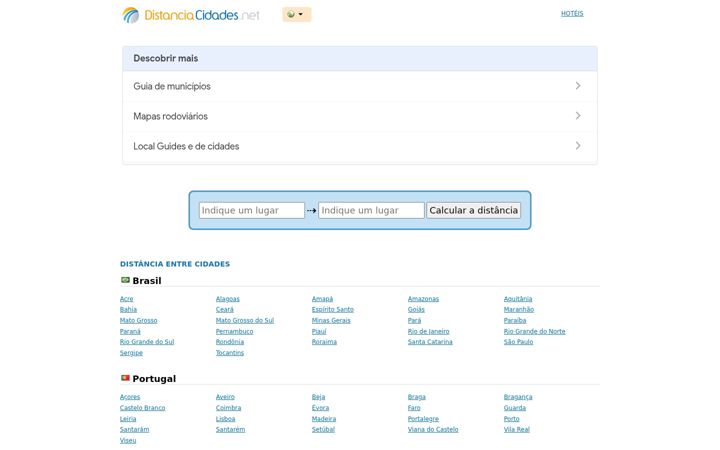Expand Local Guides e de cidades row

point(360,146)
